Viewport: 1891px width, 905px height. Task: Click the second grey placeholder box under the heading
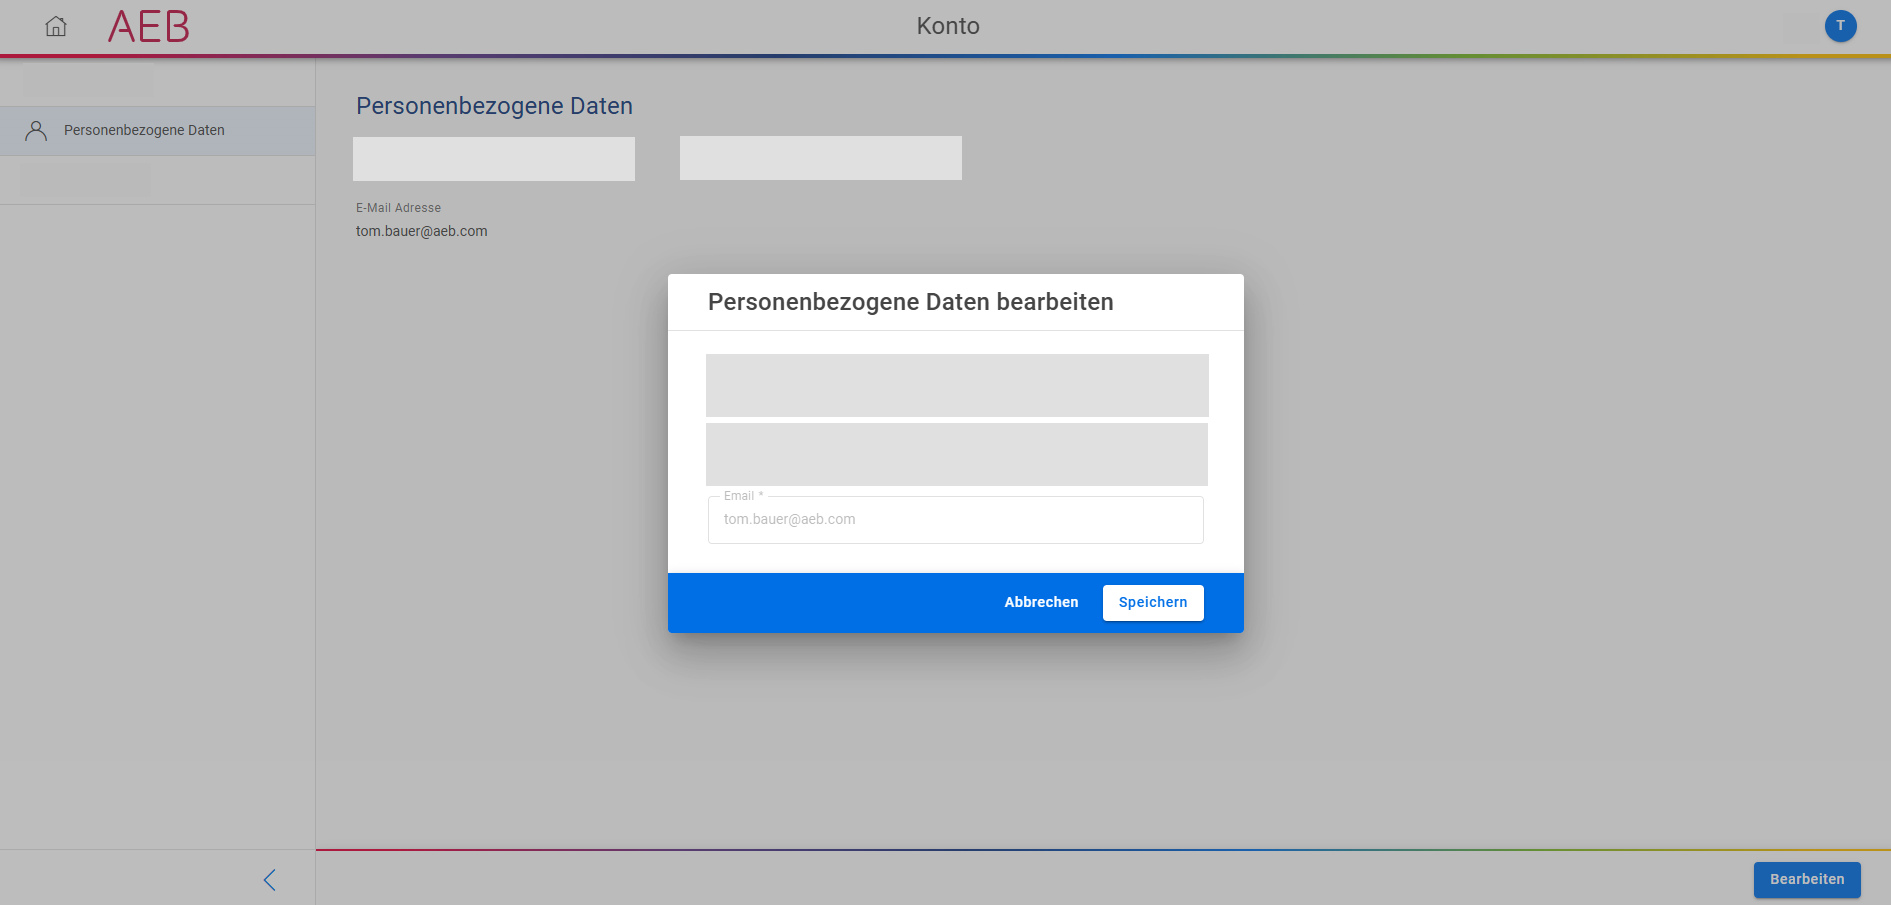[821, 158]
